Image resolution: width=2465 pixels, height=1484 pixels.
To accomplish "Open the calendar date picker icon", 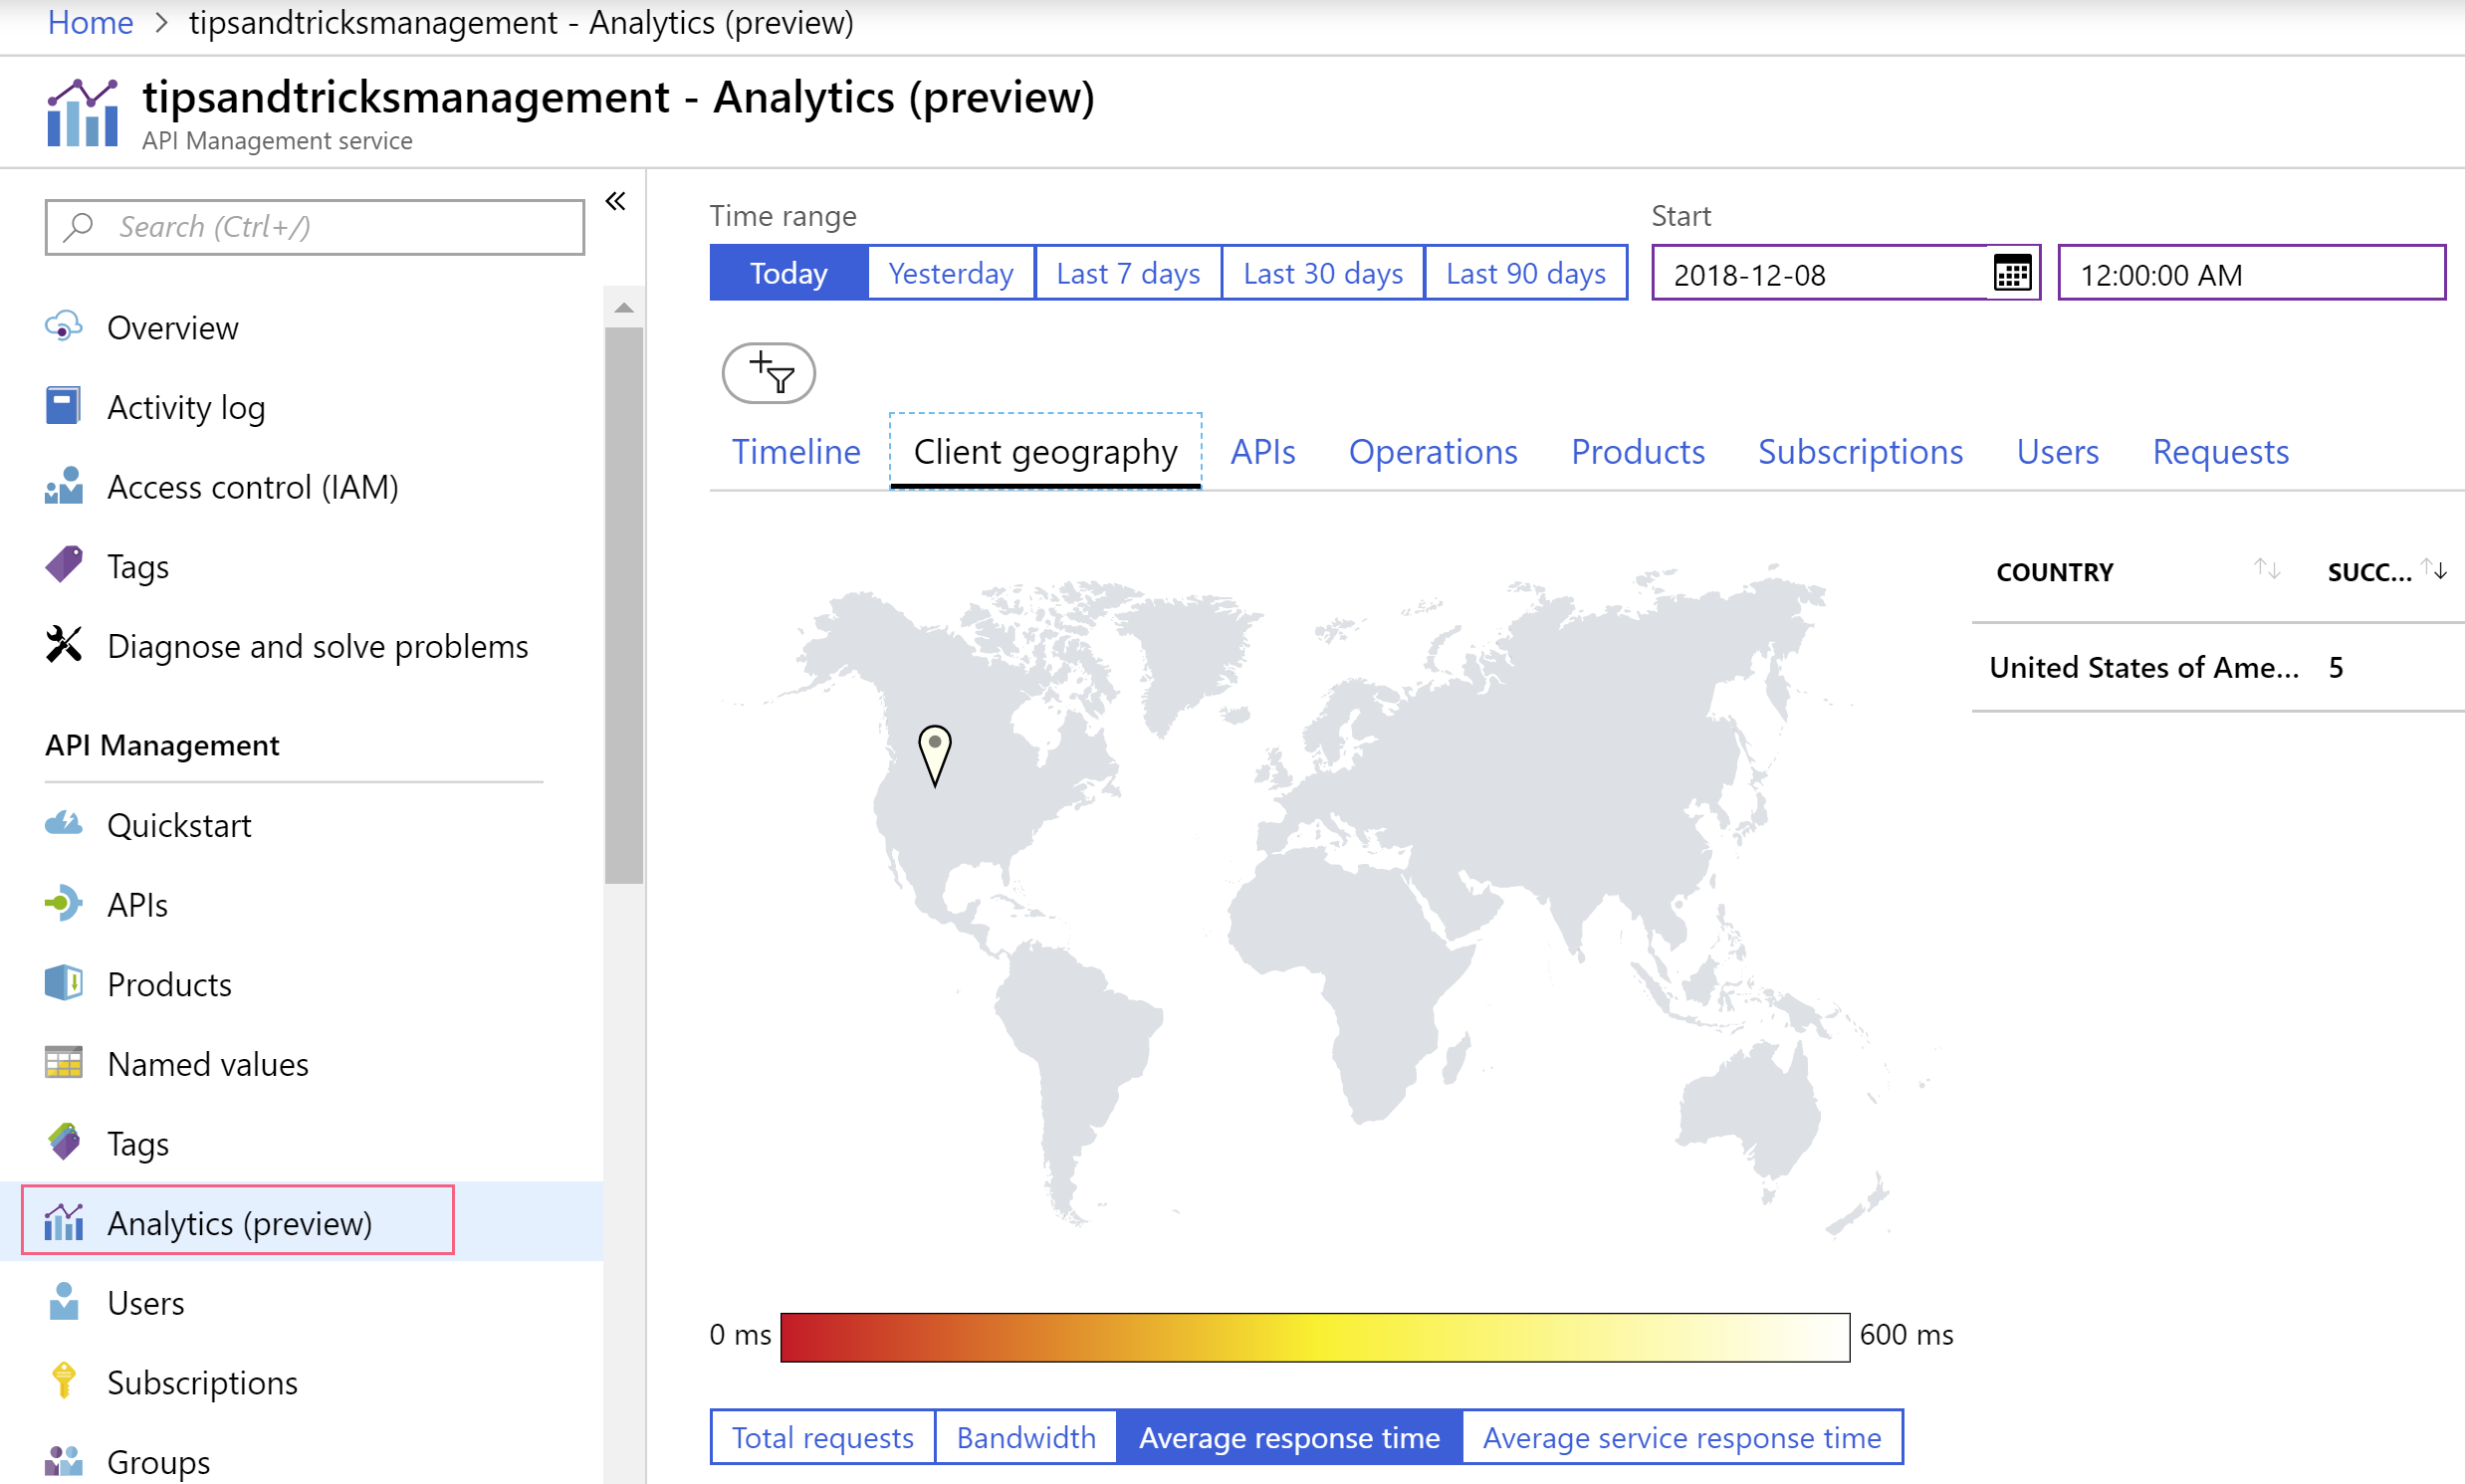I will (2013, 273).
